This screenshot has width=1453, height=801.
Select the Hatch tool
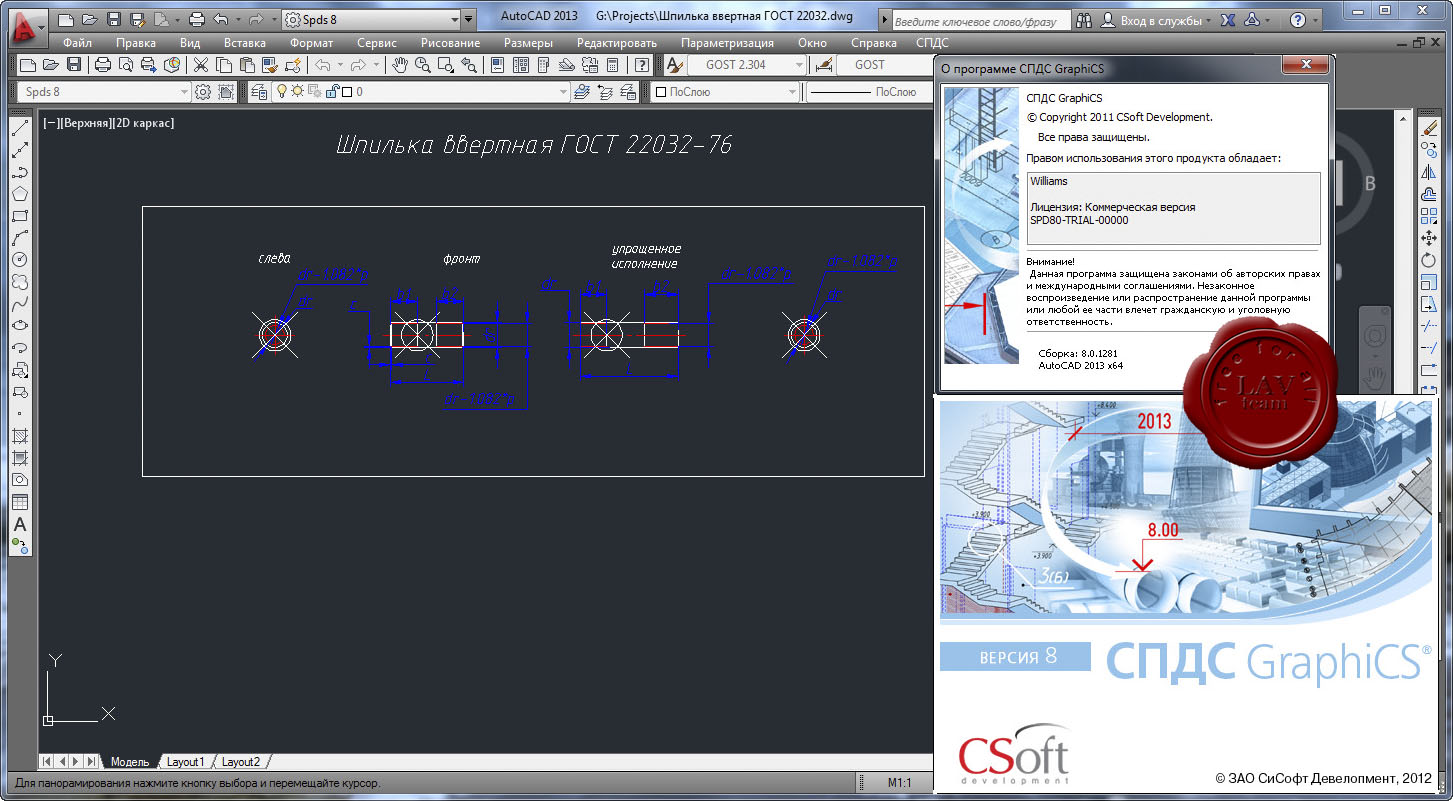pyautogui.click(x=19, y=436)
